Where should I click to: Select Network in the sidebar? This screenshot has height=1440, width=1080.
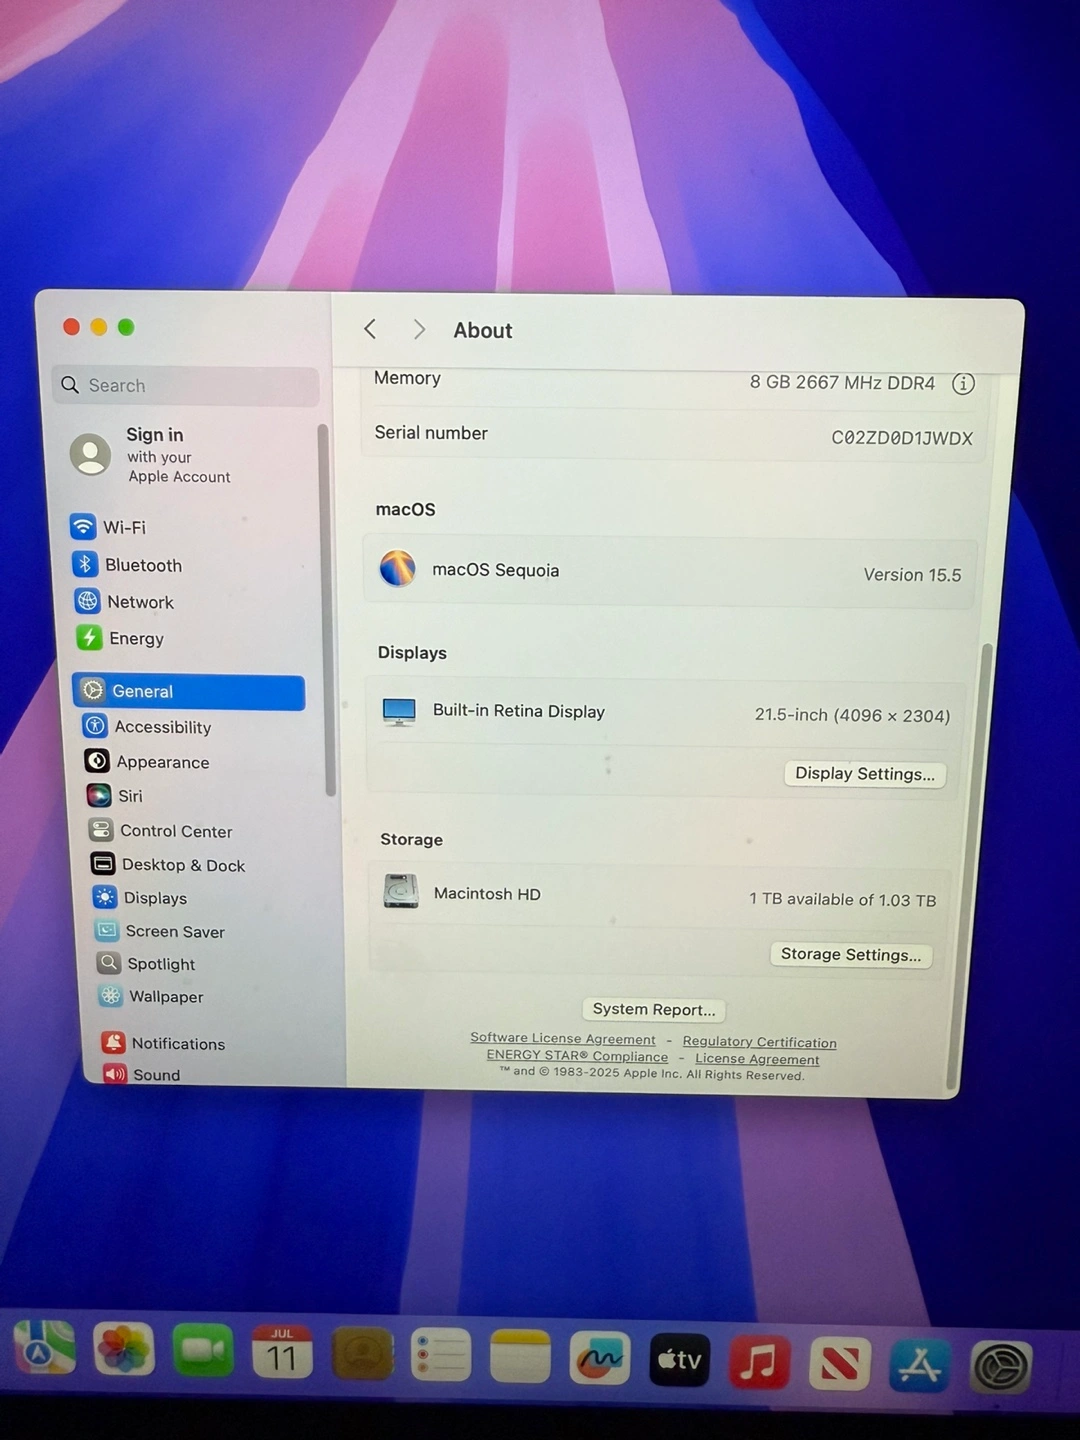coord(125,602)
